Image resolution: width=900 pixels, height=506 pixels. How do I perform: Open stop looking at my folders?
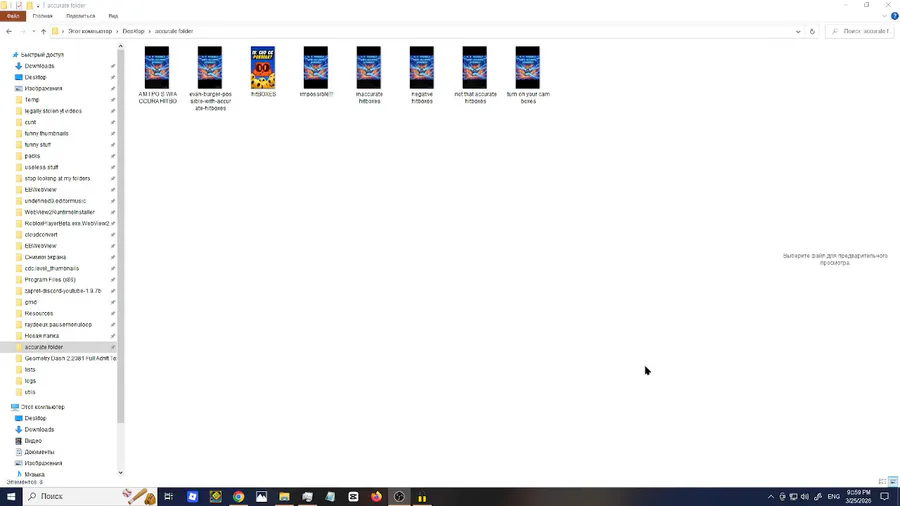click(x=57, y=178)
